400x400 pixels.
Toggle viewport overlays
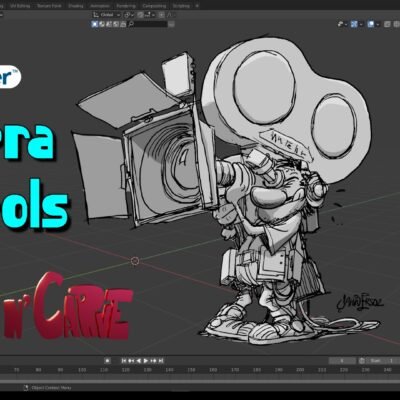click(x=371, y=24)
